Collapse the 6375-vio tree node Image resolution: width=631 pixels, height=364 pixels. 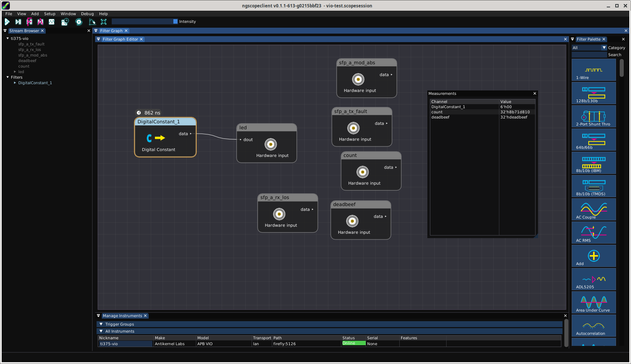(8, 38)
